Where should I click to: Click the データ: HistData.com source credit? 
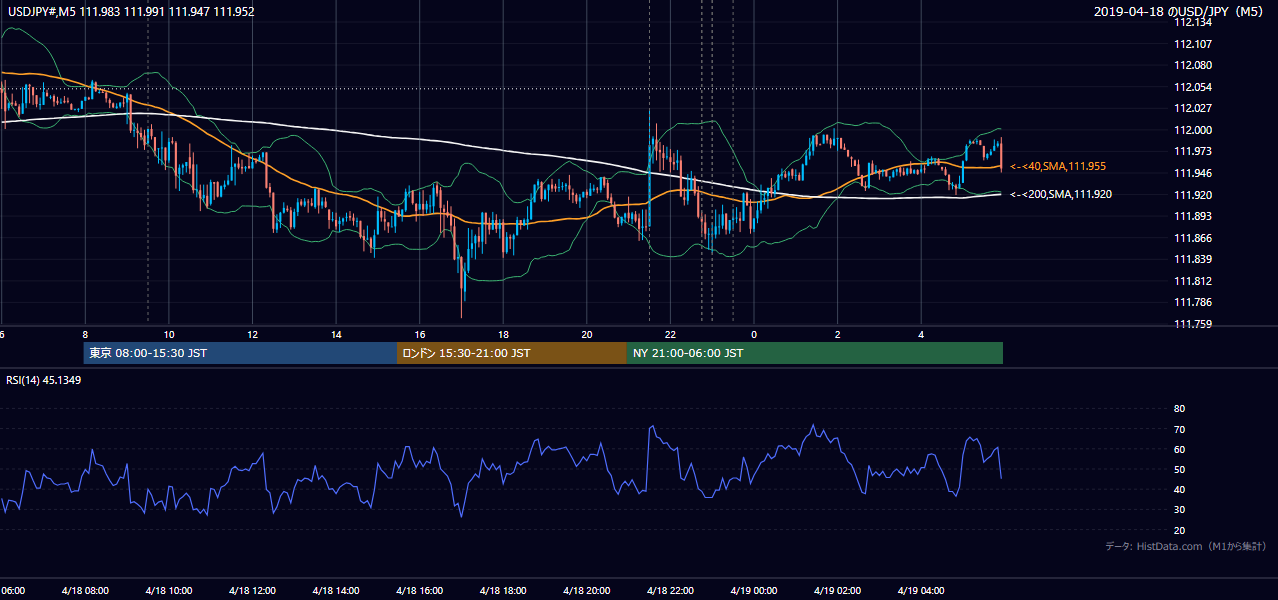[x=1185, y=547]
